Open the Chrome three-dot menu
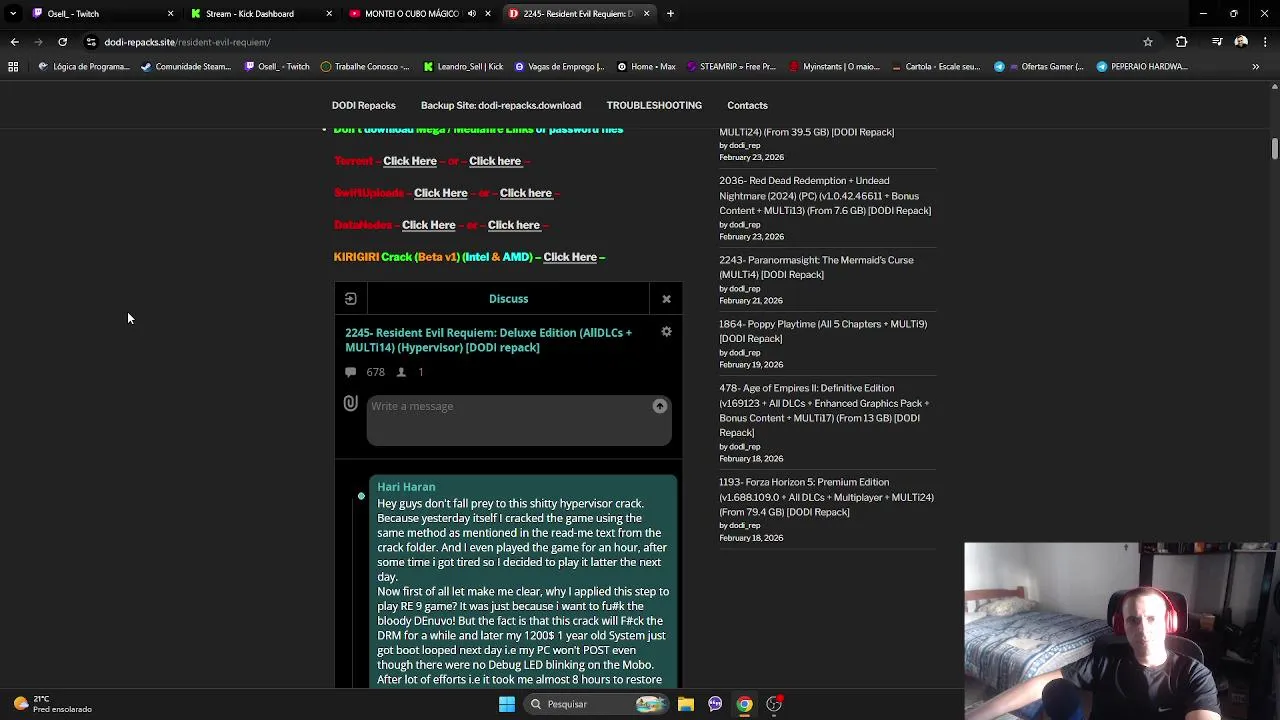 click(1265, 42)
